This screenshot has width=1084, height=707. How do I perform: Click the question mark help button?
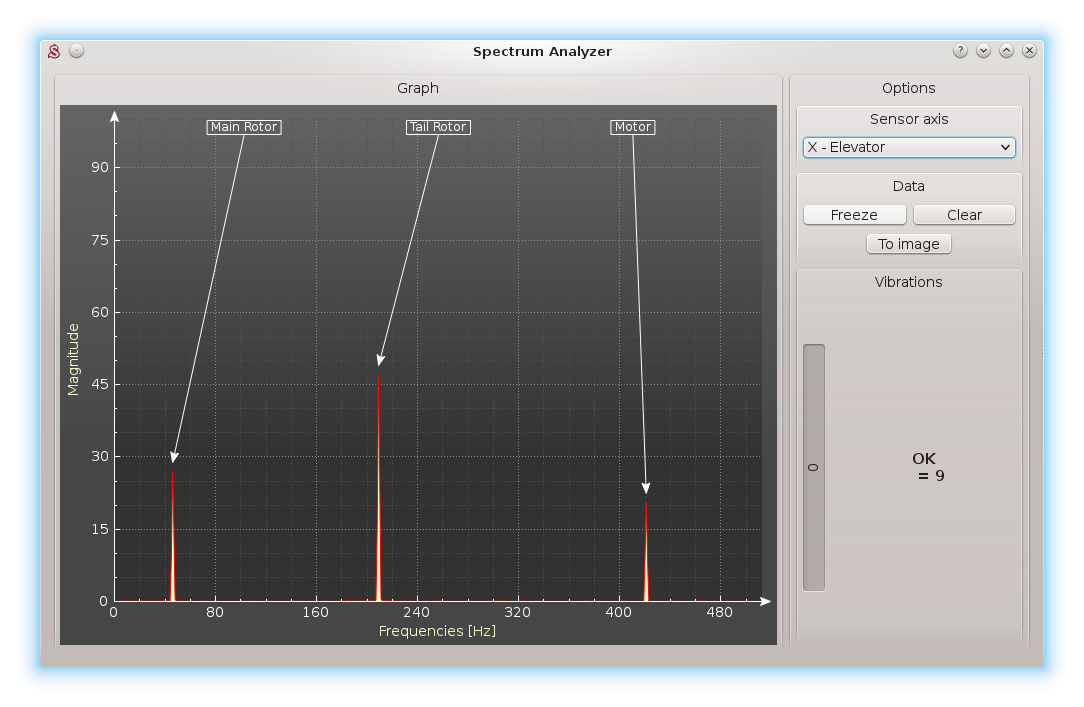[960, 51]
